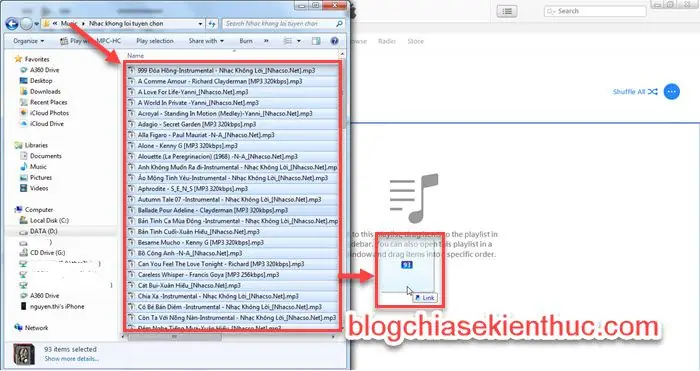Open Pictures library

(41, 177)
